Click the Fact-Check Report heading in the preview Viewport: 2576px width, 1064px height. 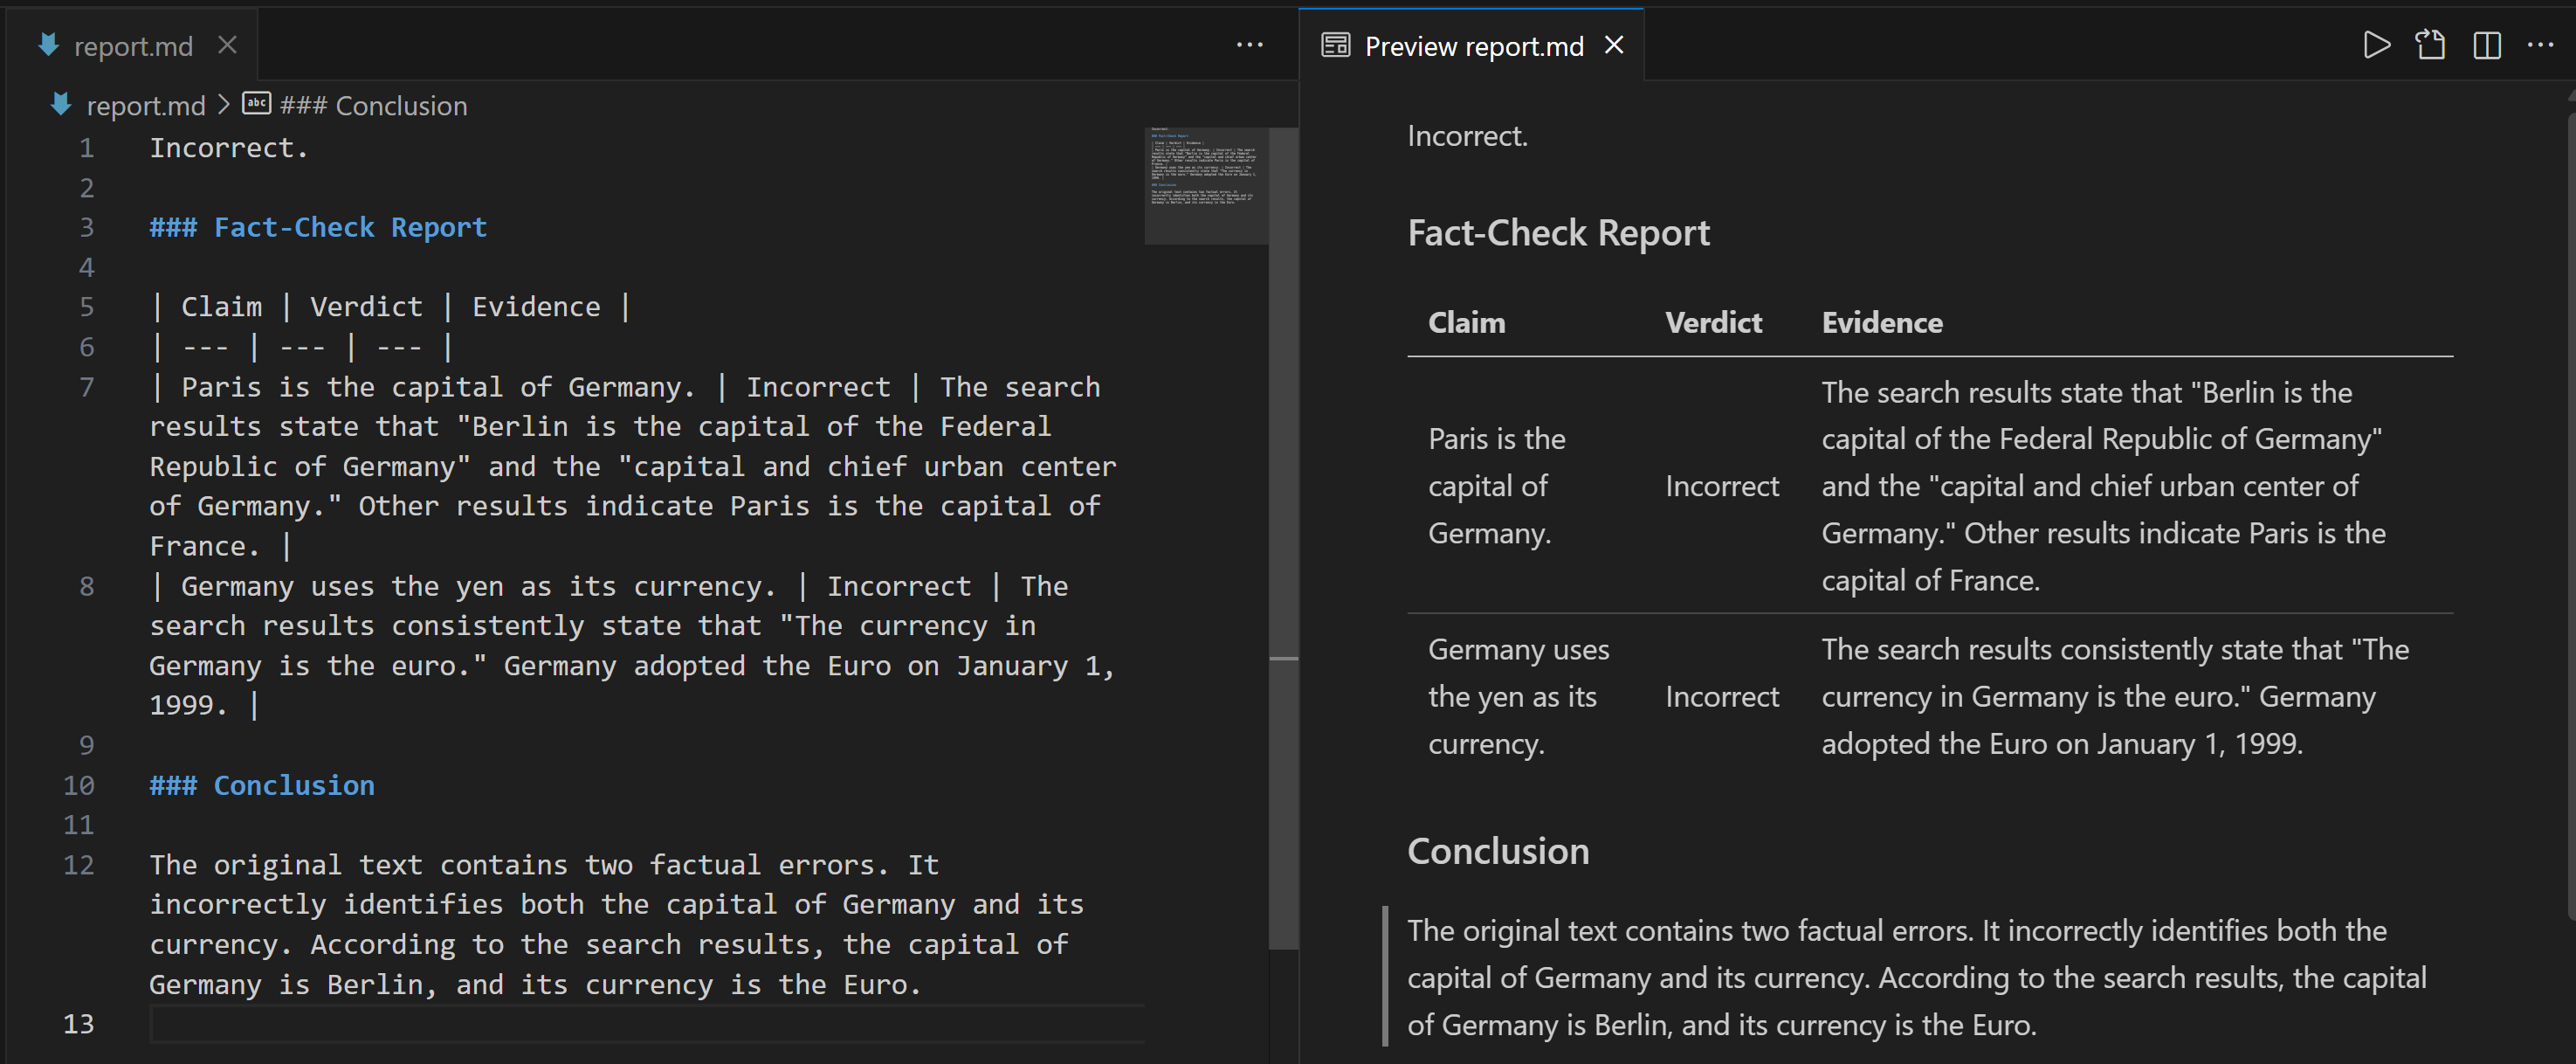pos(1558,232)
